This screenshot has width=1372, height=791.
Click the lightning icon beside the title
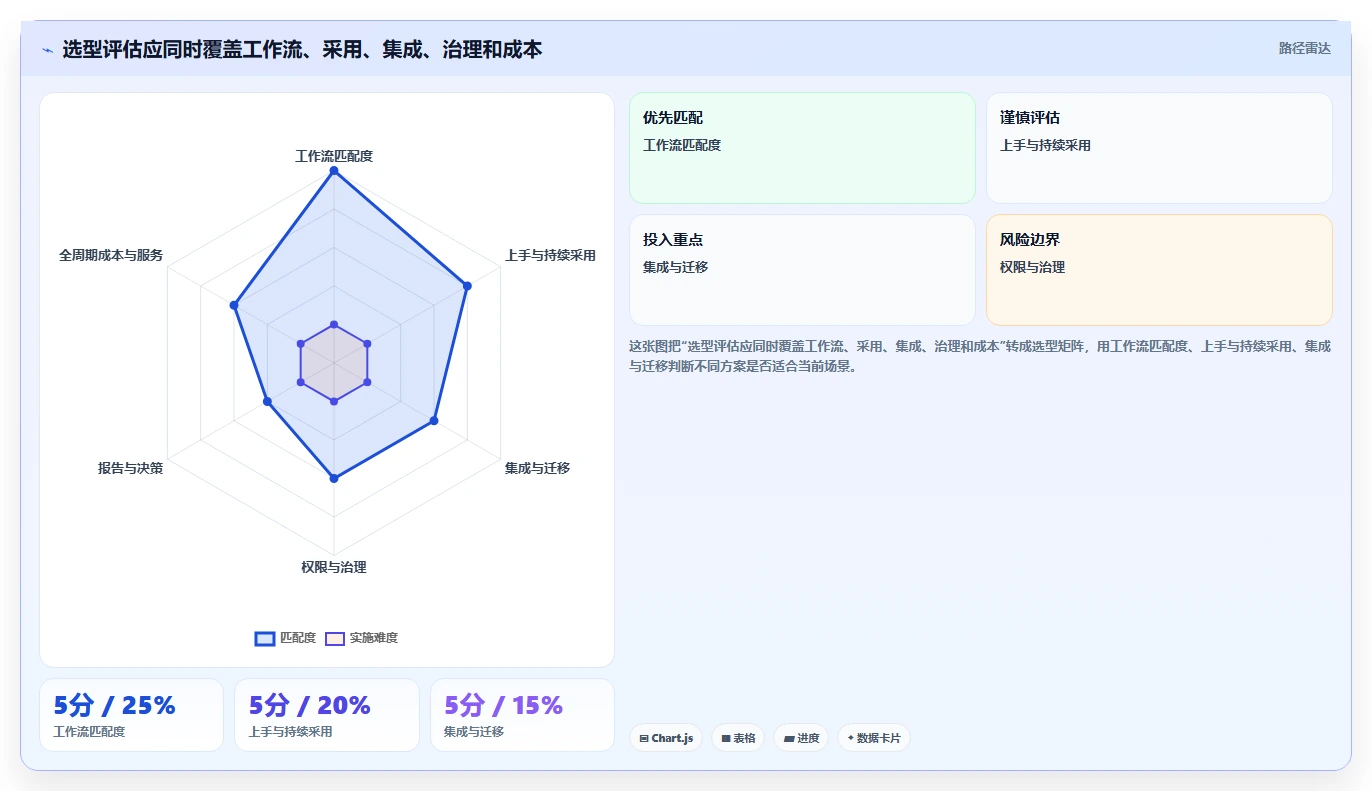(47, 49)
